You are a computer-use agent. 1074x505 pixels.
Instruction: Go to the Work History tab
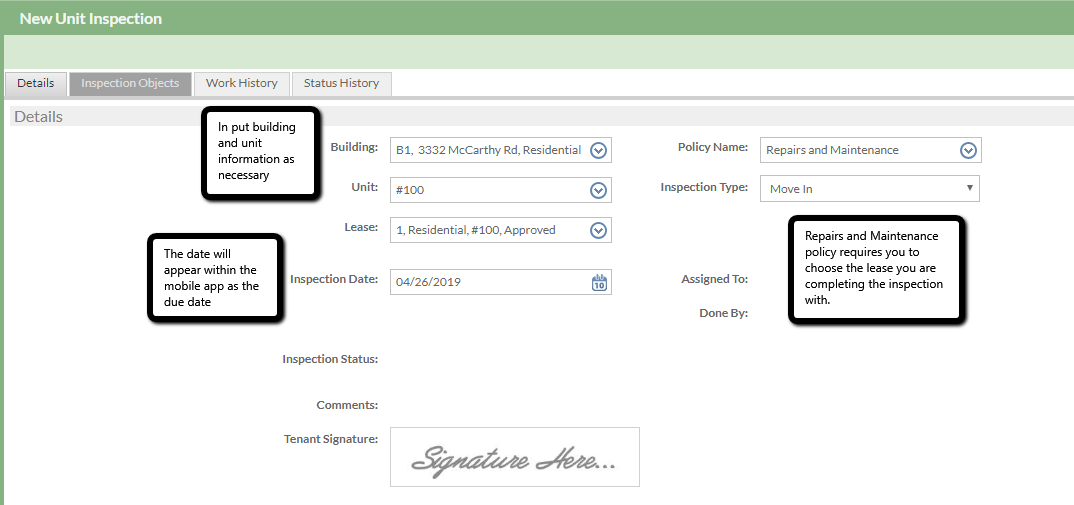[242, 84]
